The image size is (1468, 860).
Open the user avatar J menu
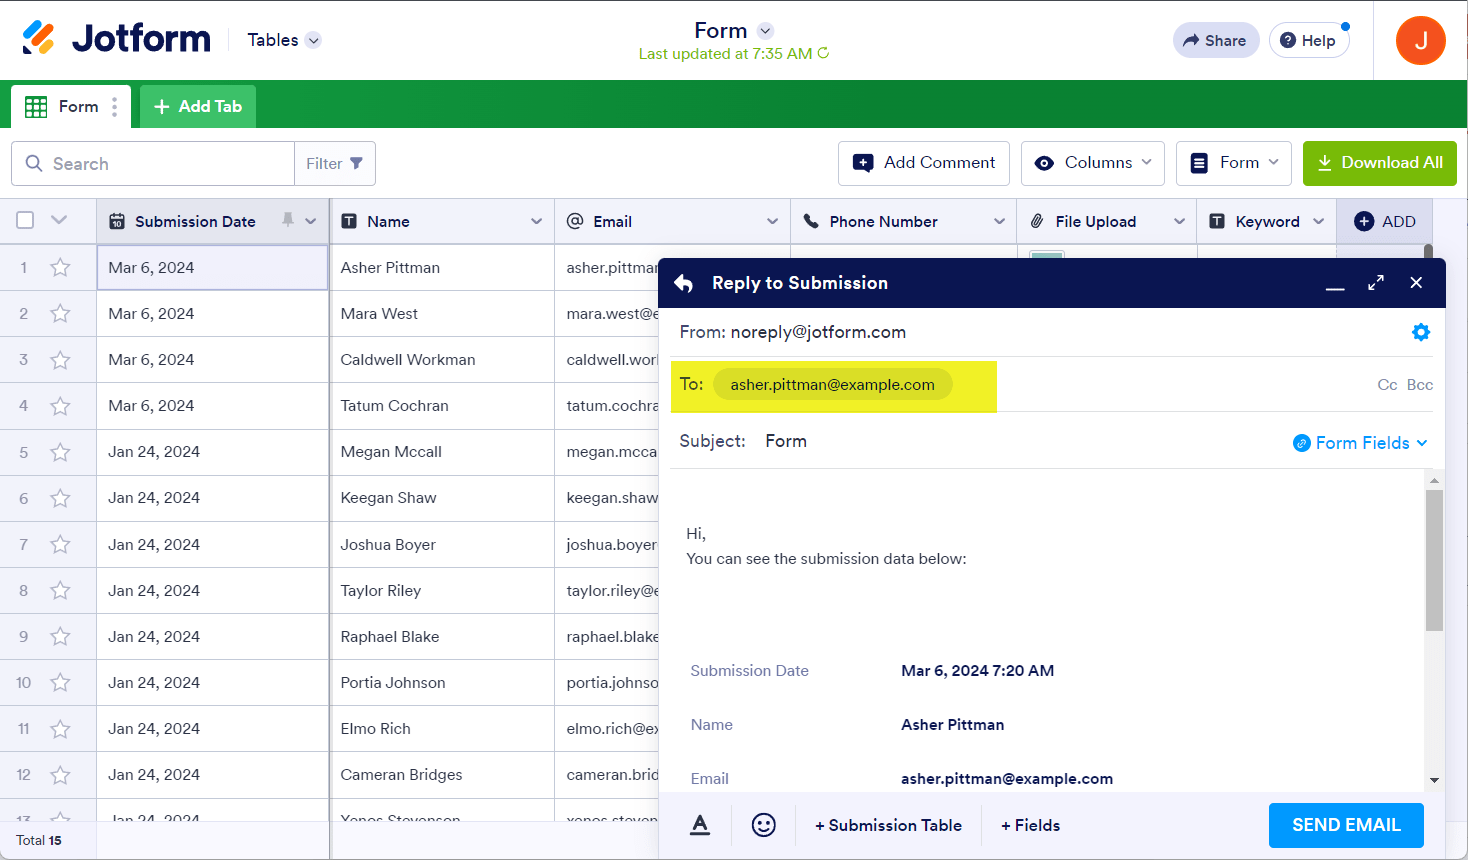point(1420,40)
